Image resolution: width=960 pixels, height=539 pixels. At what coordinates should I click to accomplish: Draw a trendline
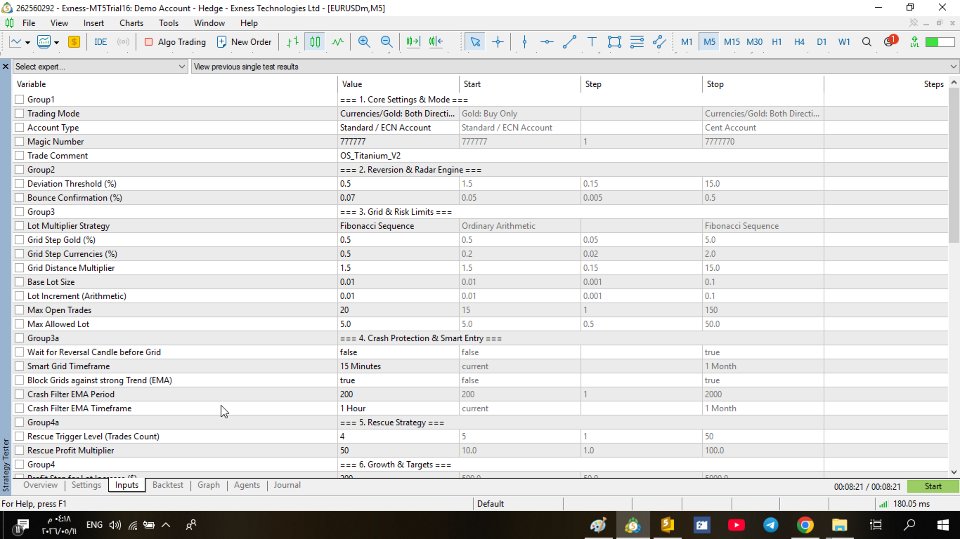(569, 42)
